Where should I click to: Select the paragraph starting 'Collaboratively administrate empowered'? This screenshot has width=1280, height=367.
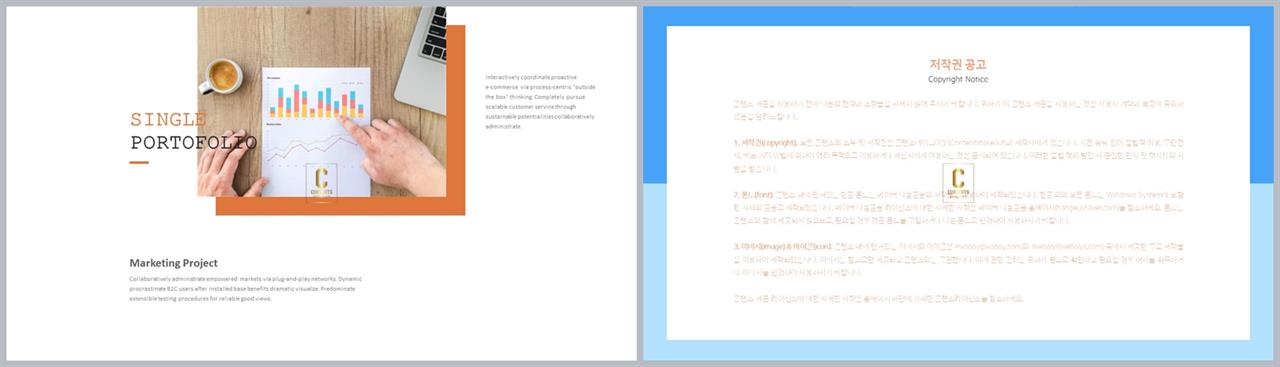245,288
